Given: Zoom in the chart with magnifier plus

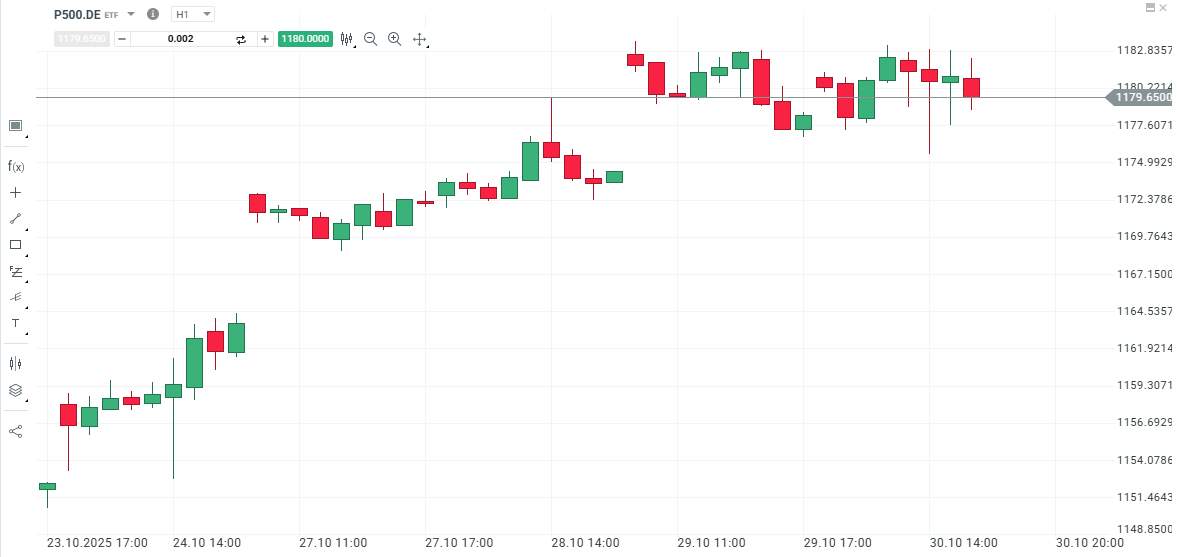Looking at the screenshot, I should (x=395, y=39).
